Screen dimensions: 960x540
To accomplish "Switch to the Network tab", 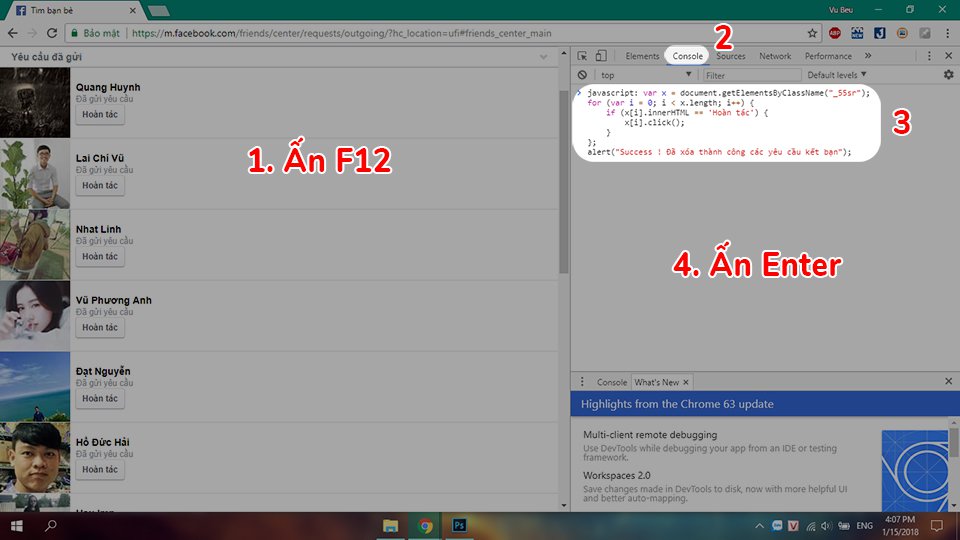I will 775,56.
